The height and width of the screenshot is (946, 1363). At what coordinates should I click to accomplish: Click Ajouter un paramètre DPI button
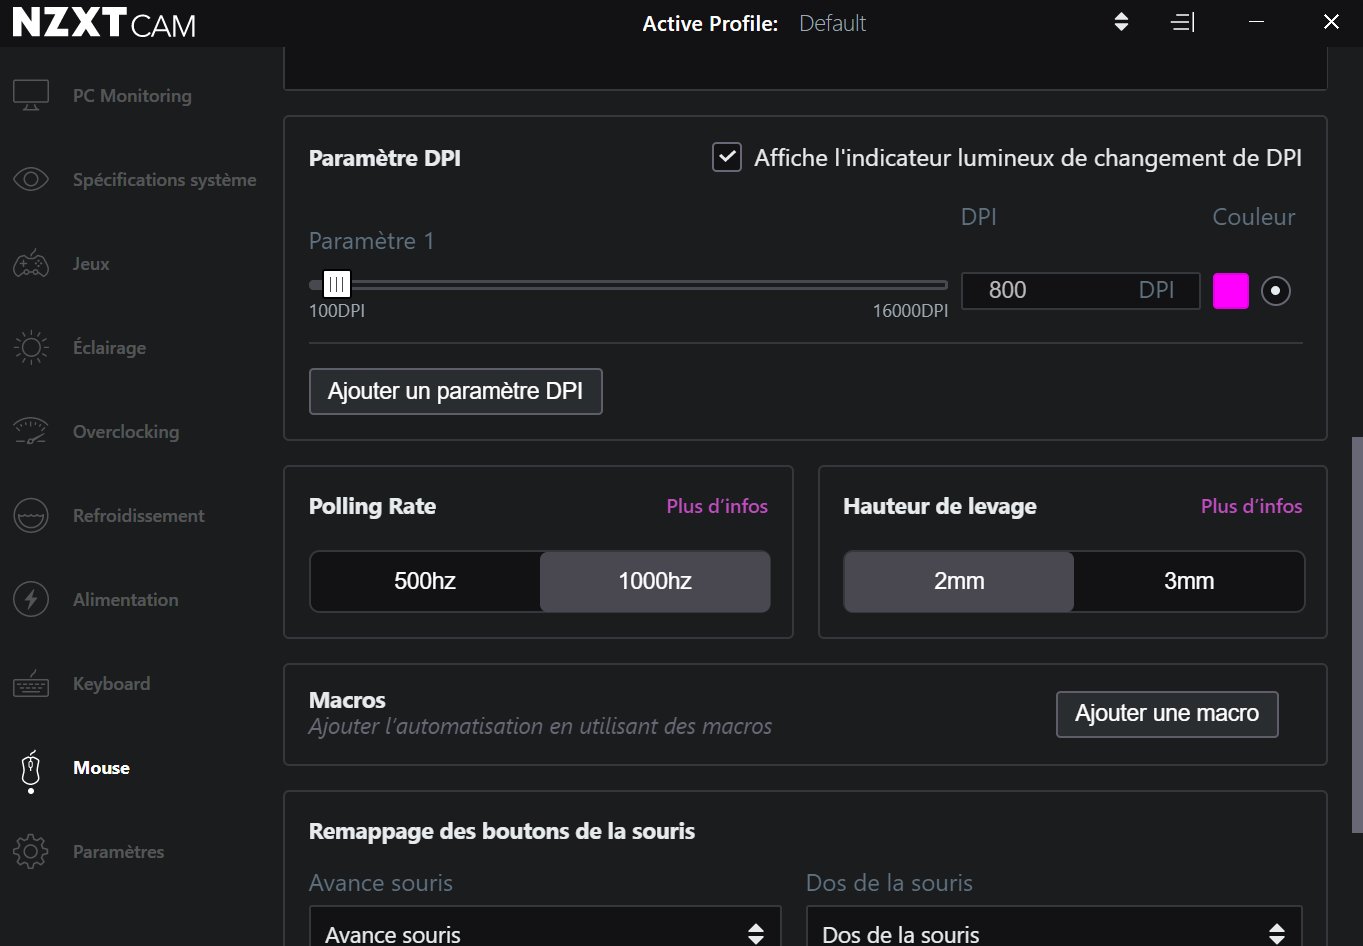tap(455, 391)
